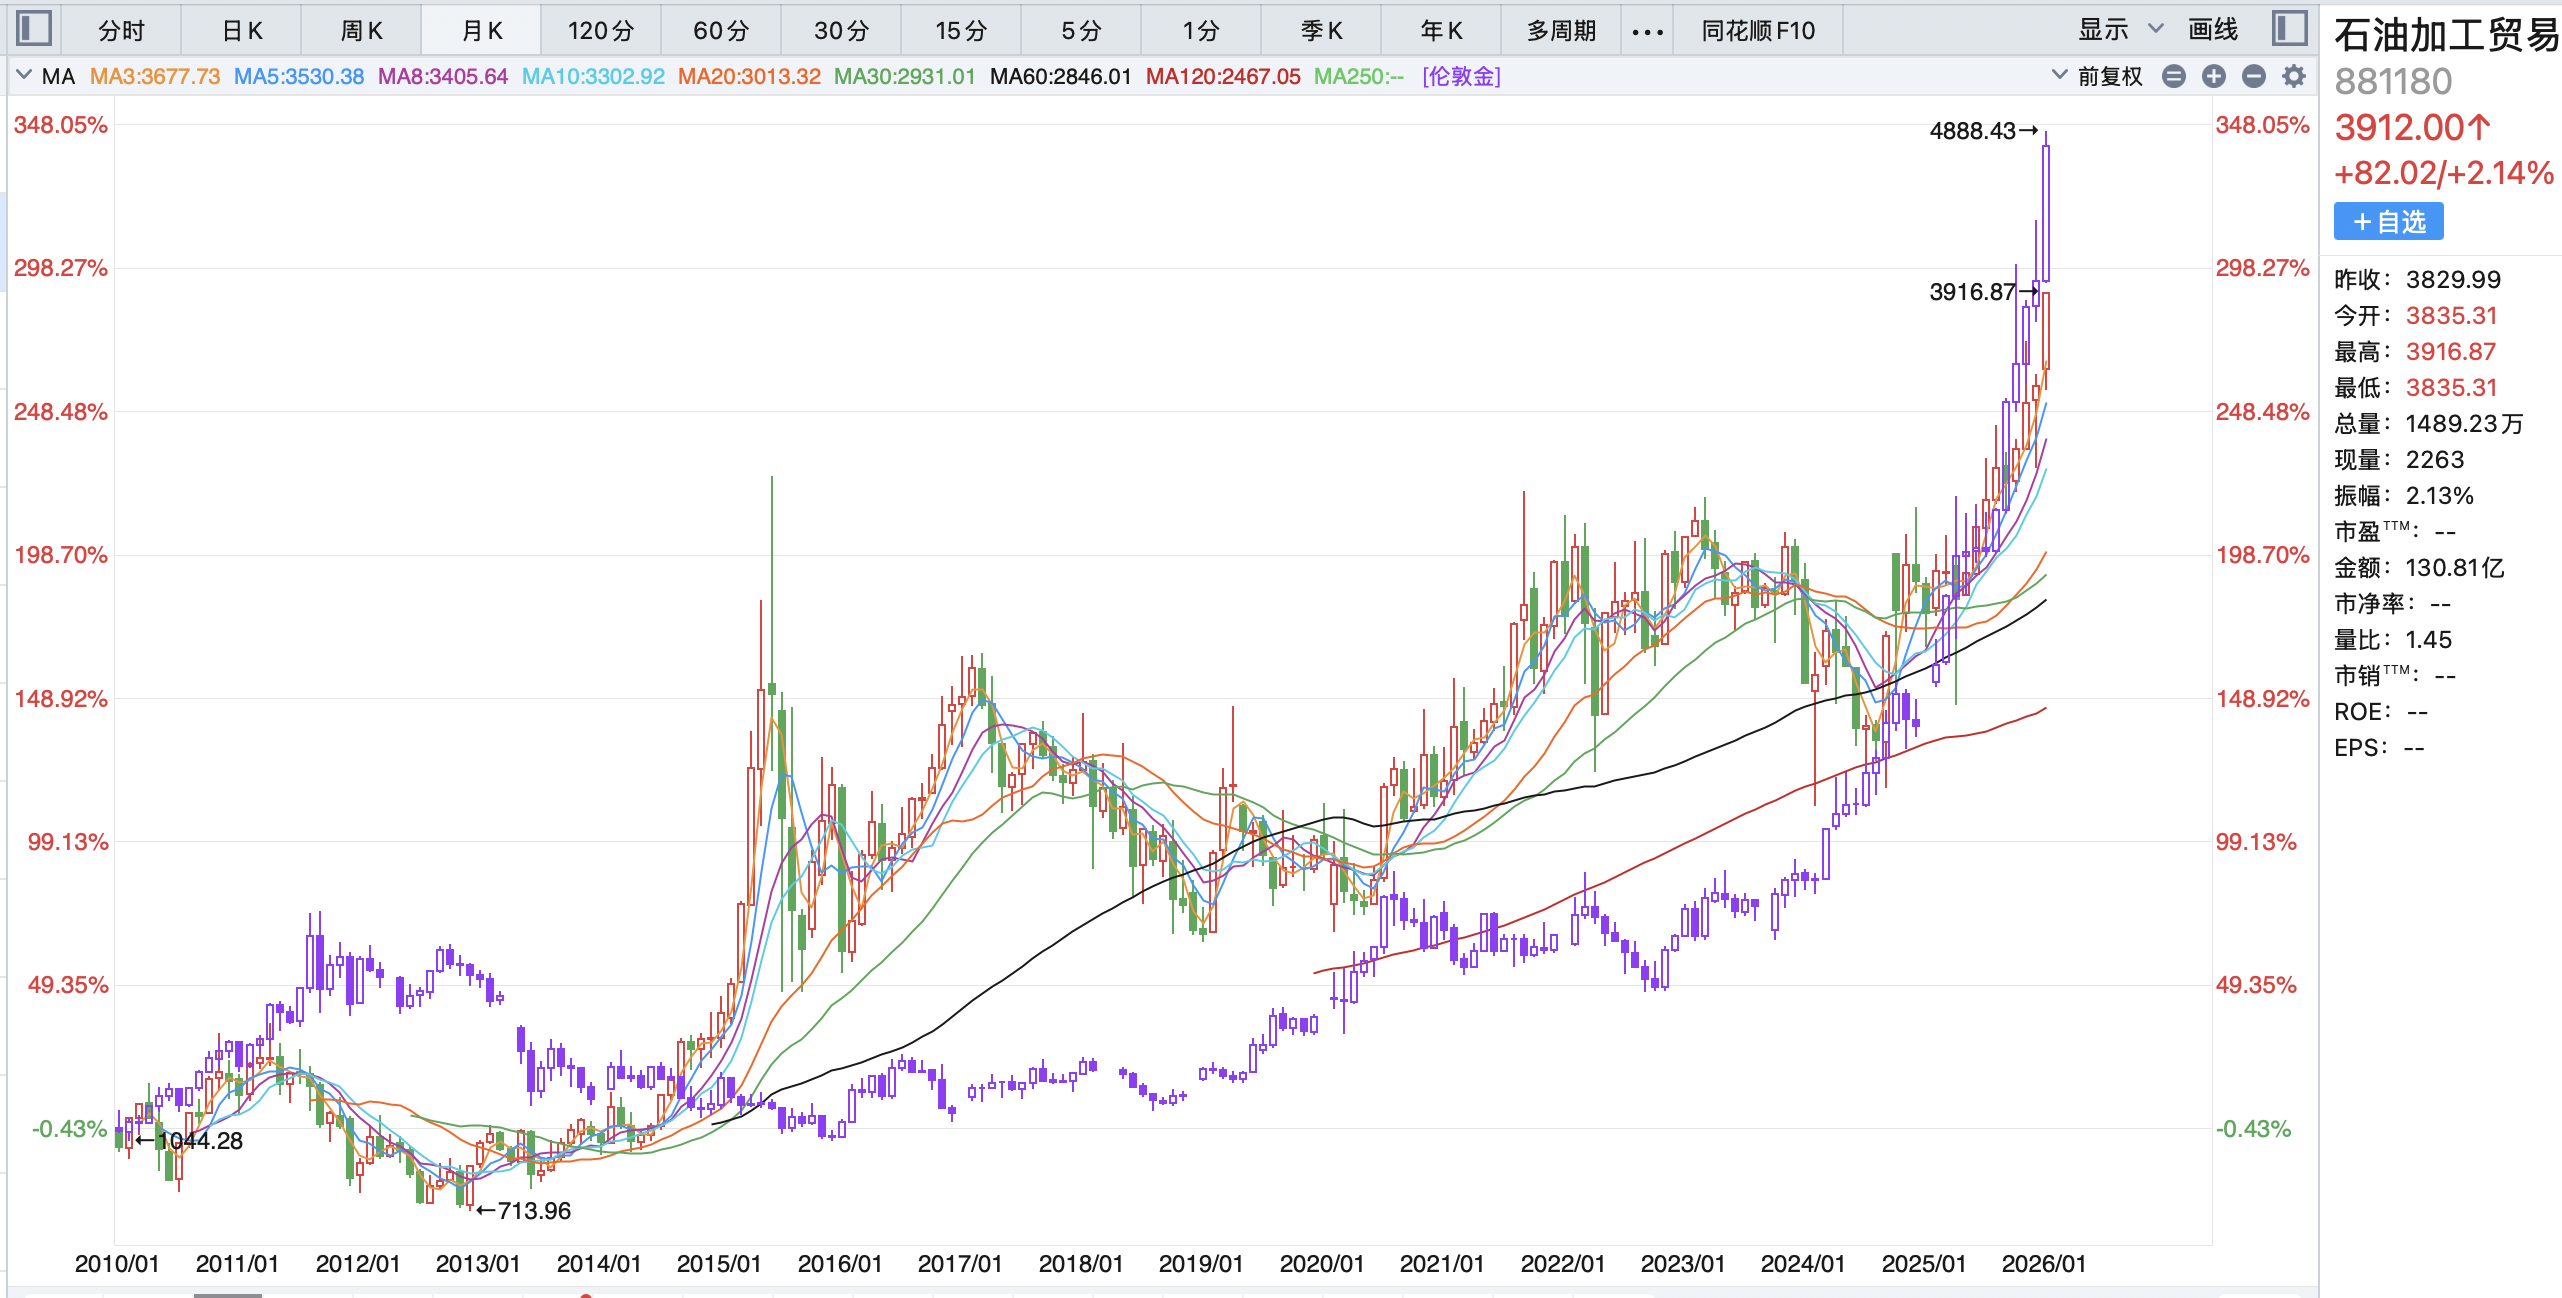Click the minus circle zoom-out icon
2562x1298 pixels.
(x=2254, y=76)
